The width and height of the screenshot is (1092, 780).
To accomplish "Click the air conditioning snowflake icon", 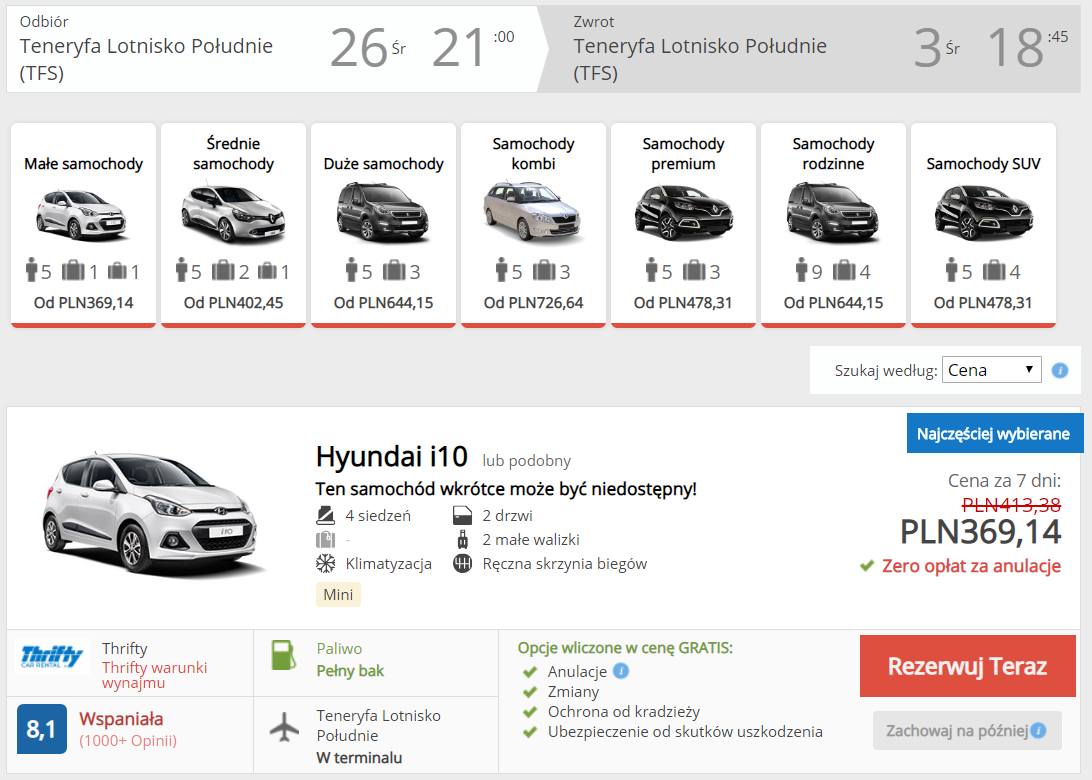I will [x=325, y=563].
